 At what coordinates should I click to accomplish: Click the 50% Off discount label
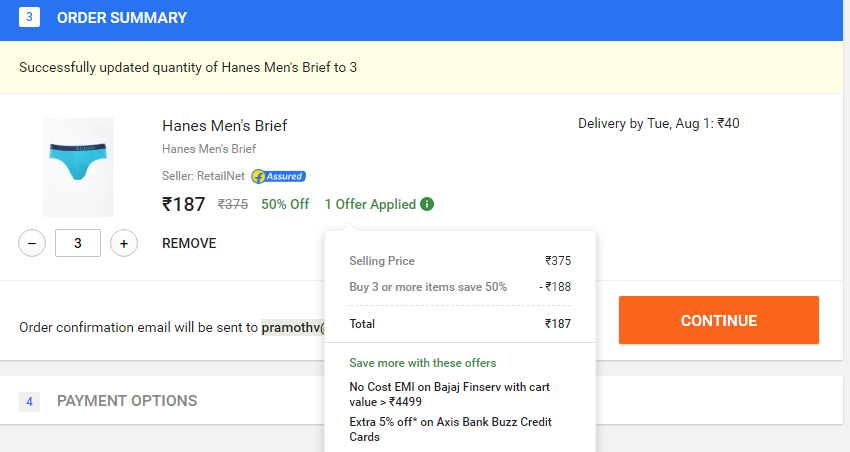pos(285,204)
